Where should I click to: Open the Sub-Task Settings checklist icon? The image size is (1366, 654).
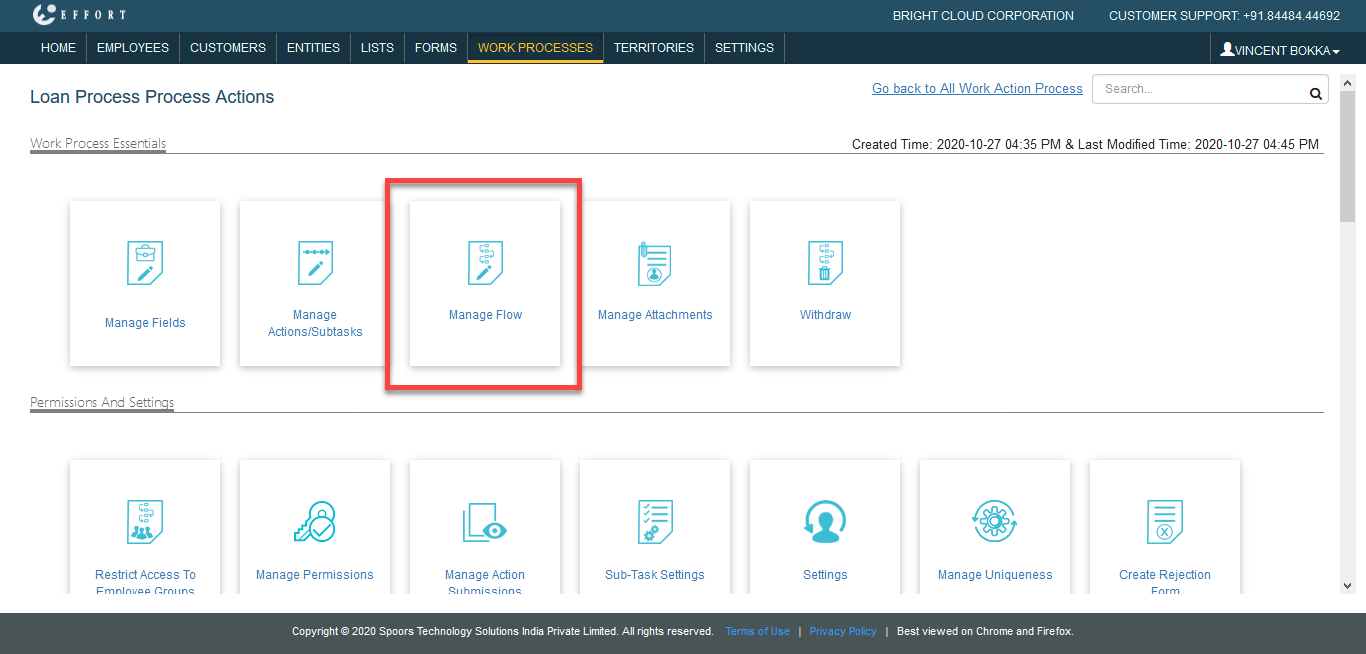pyautogui.click(x=655, y=522)
